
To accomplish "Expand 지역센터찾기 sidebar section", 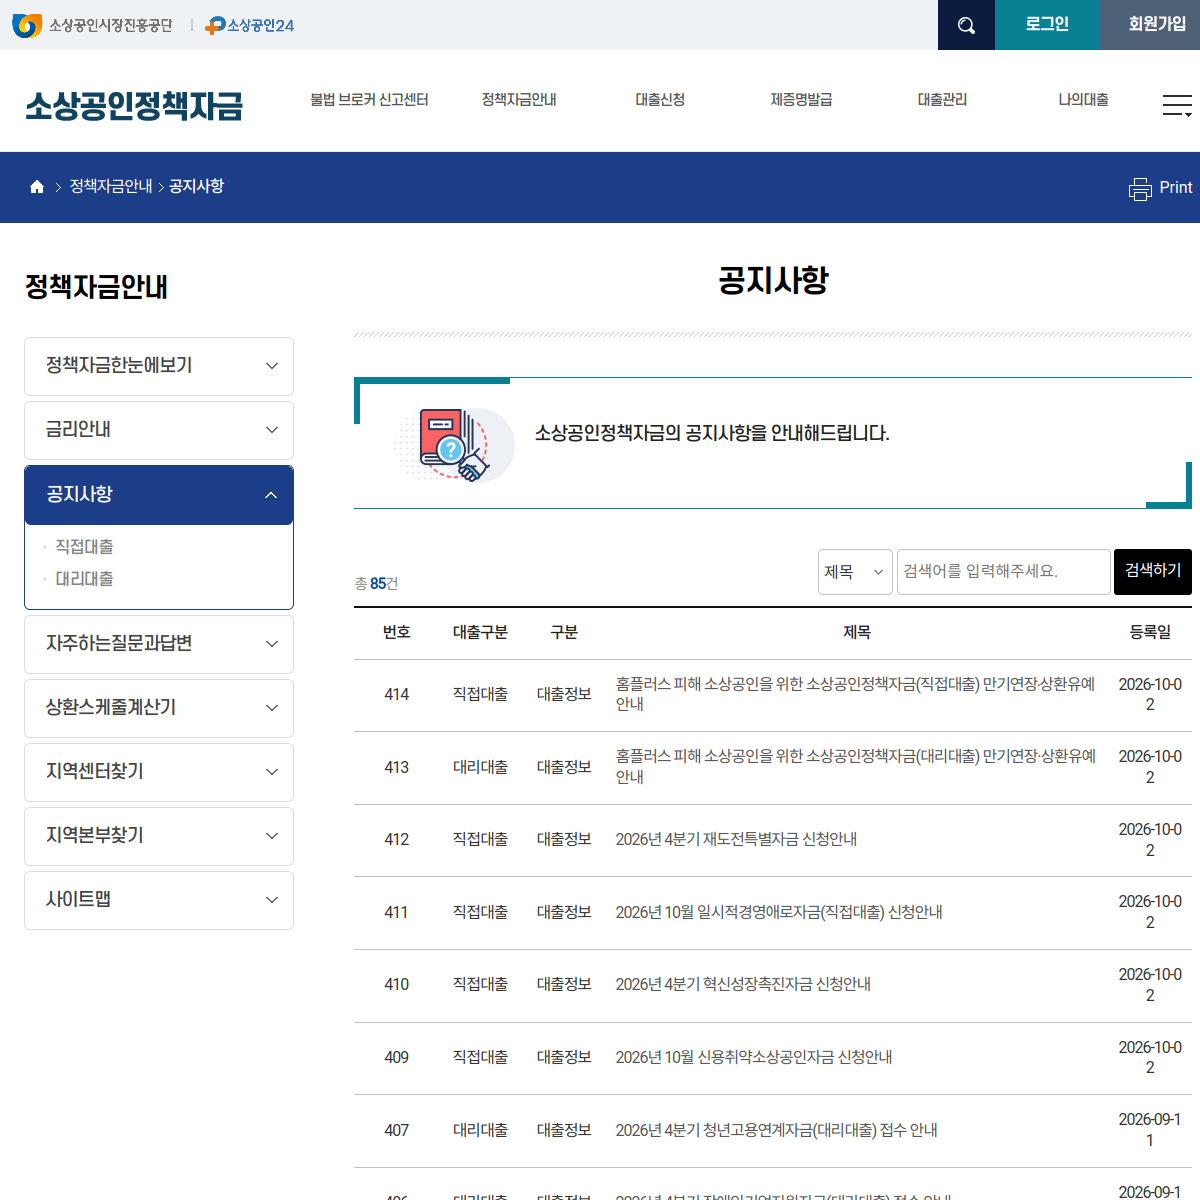I will tap(159, 772).
